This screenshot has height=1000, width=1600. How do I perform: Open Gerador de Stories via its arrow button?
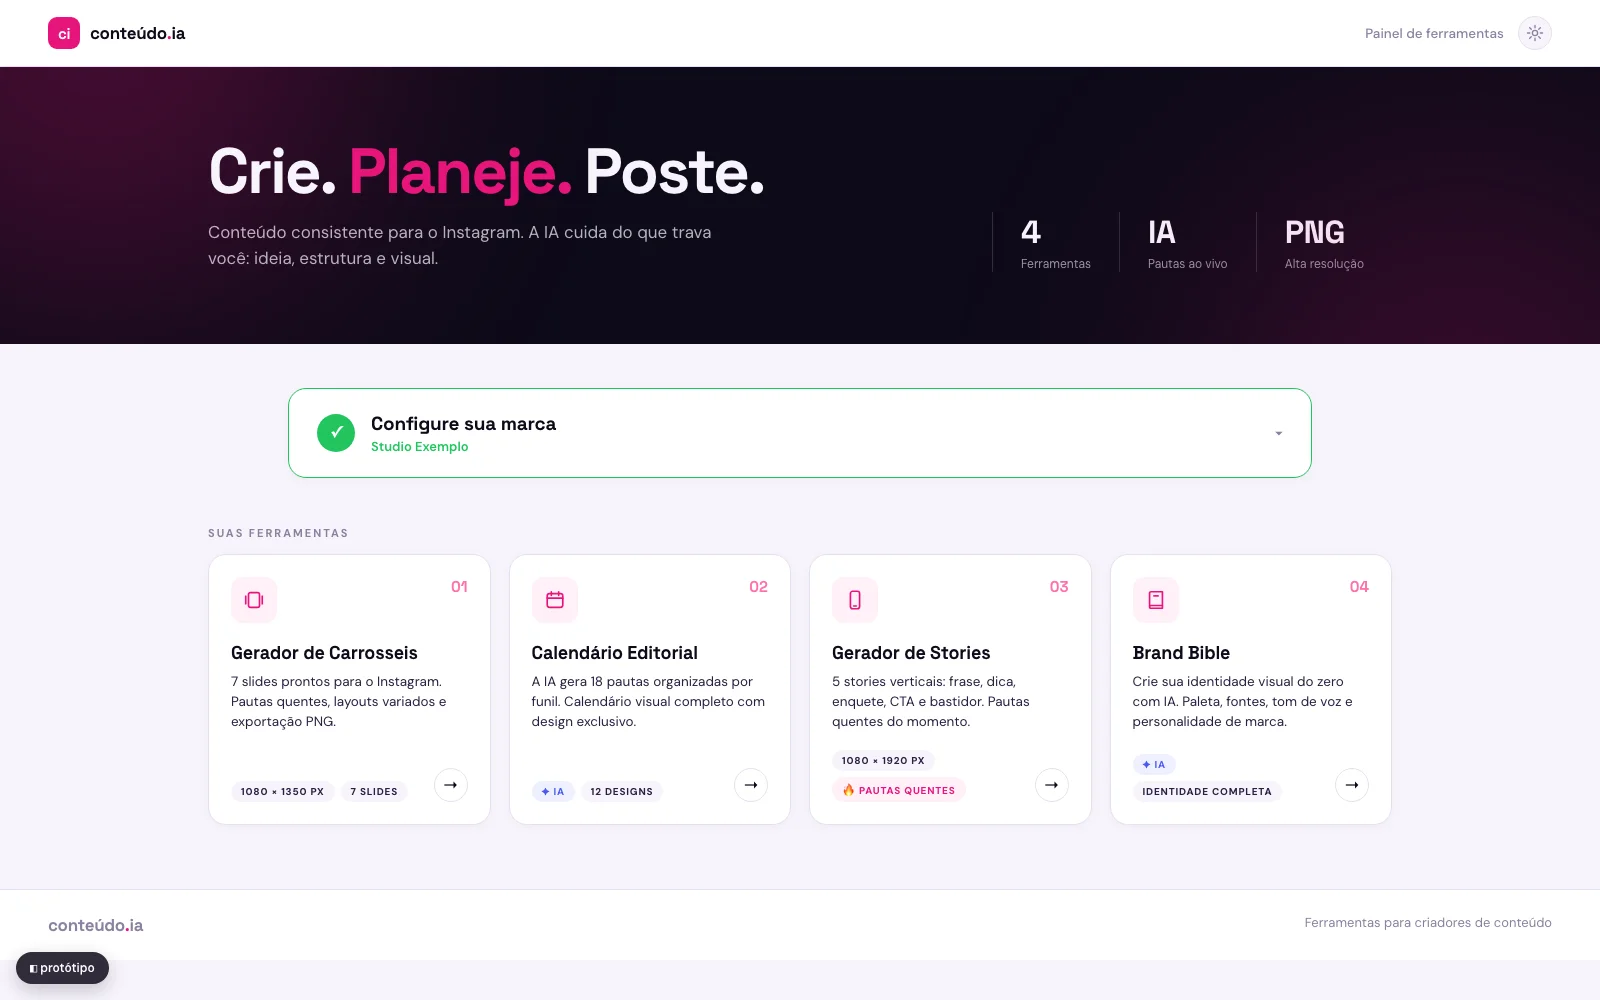point(1052,785)
